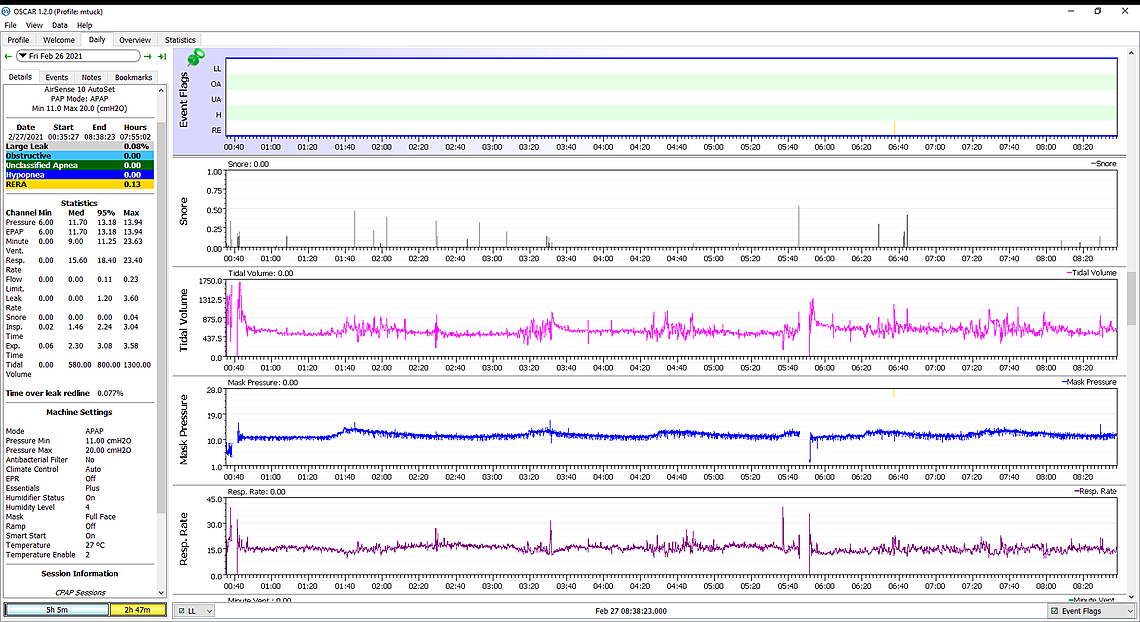This screenshot has width=1140, height=622.
Task: Click the Resp. Rate graph title label
Action: (183, 538)
